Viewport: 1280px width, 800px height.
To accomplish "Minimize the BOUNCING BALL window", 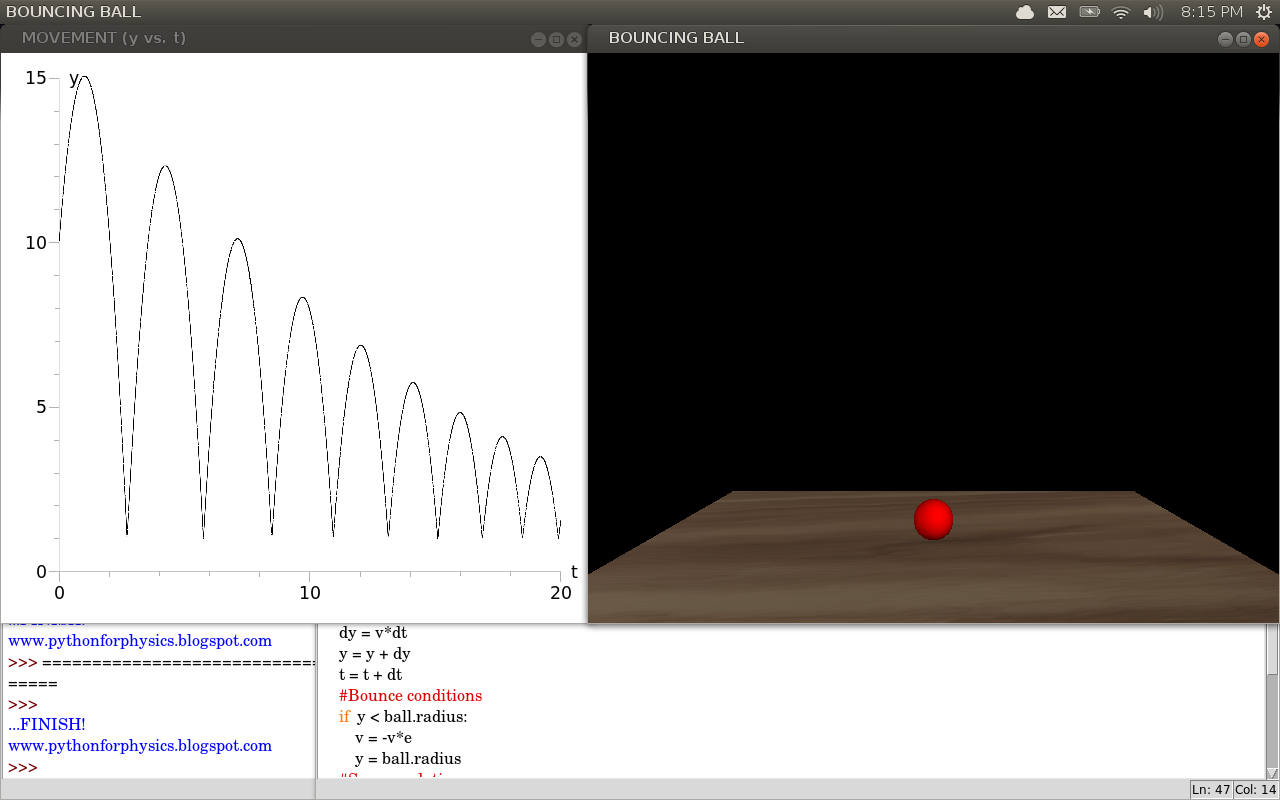I will click(x=1224, y=39).
